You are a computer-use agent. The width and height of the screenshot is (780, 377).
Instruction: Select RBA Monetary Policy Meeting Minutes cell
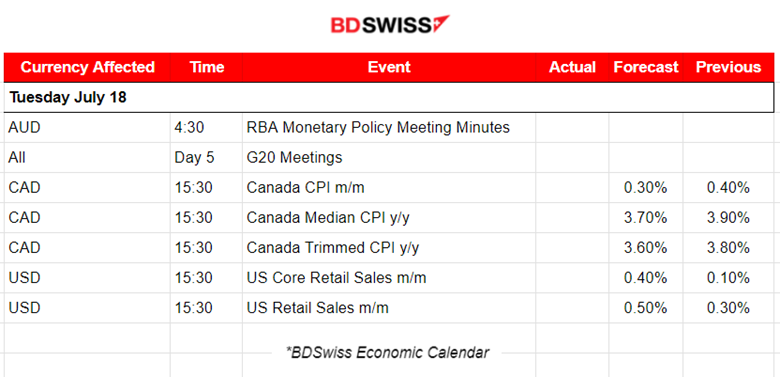coord(378,128)
